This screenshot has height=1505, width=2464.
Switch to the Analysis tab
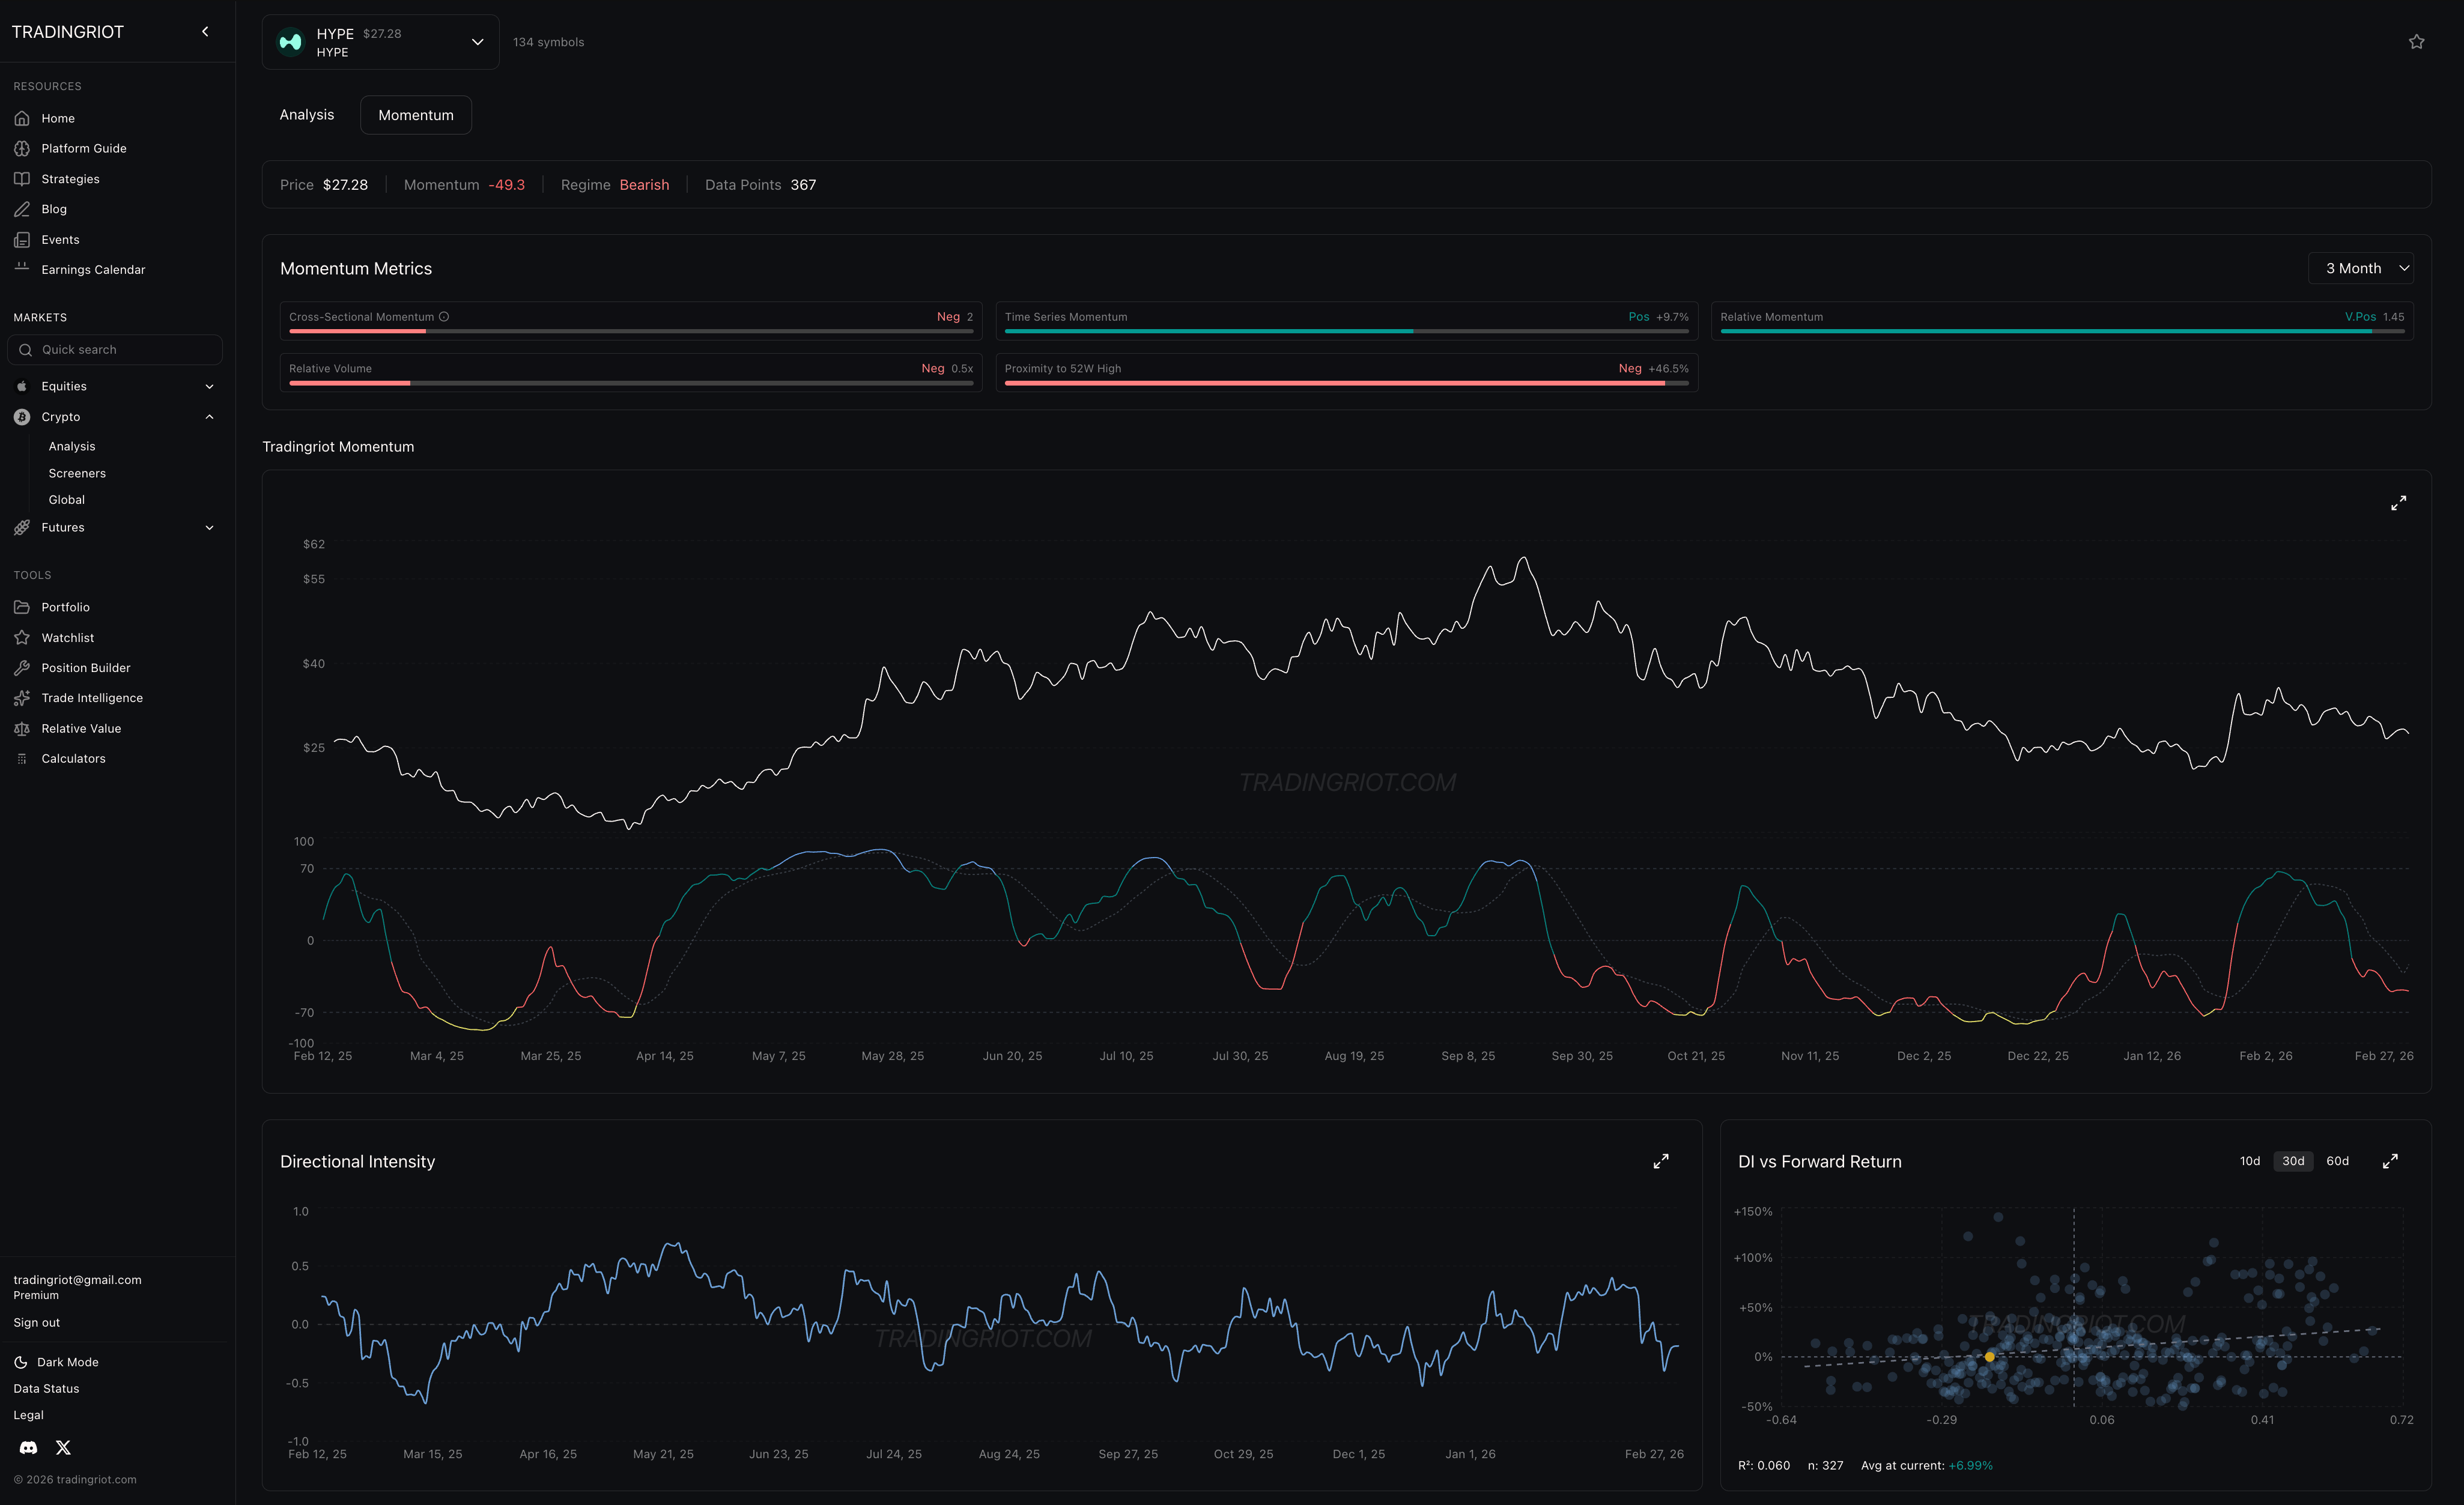(x=306, y=115)
